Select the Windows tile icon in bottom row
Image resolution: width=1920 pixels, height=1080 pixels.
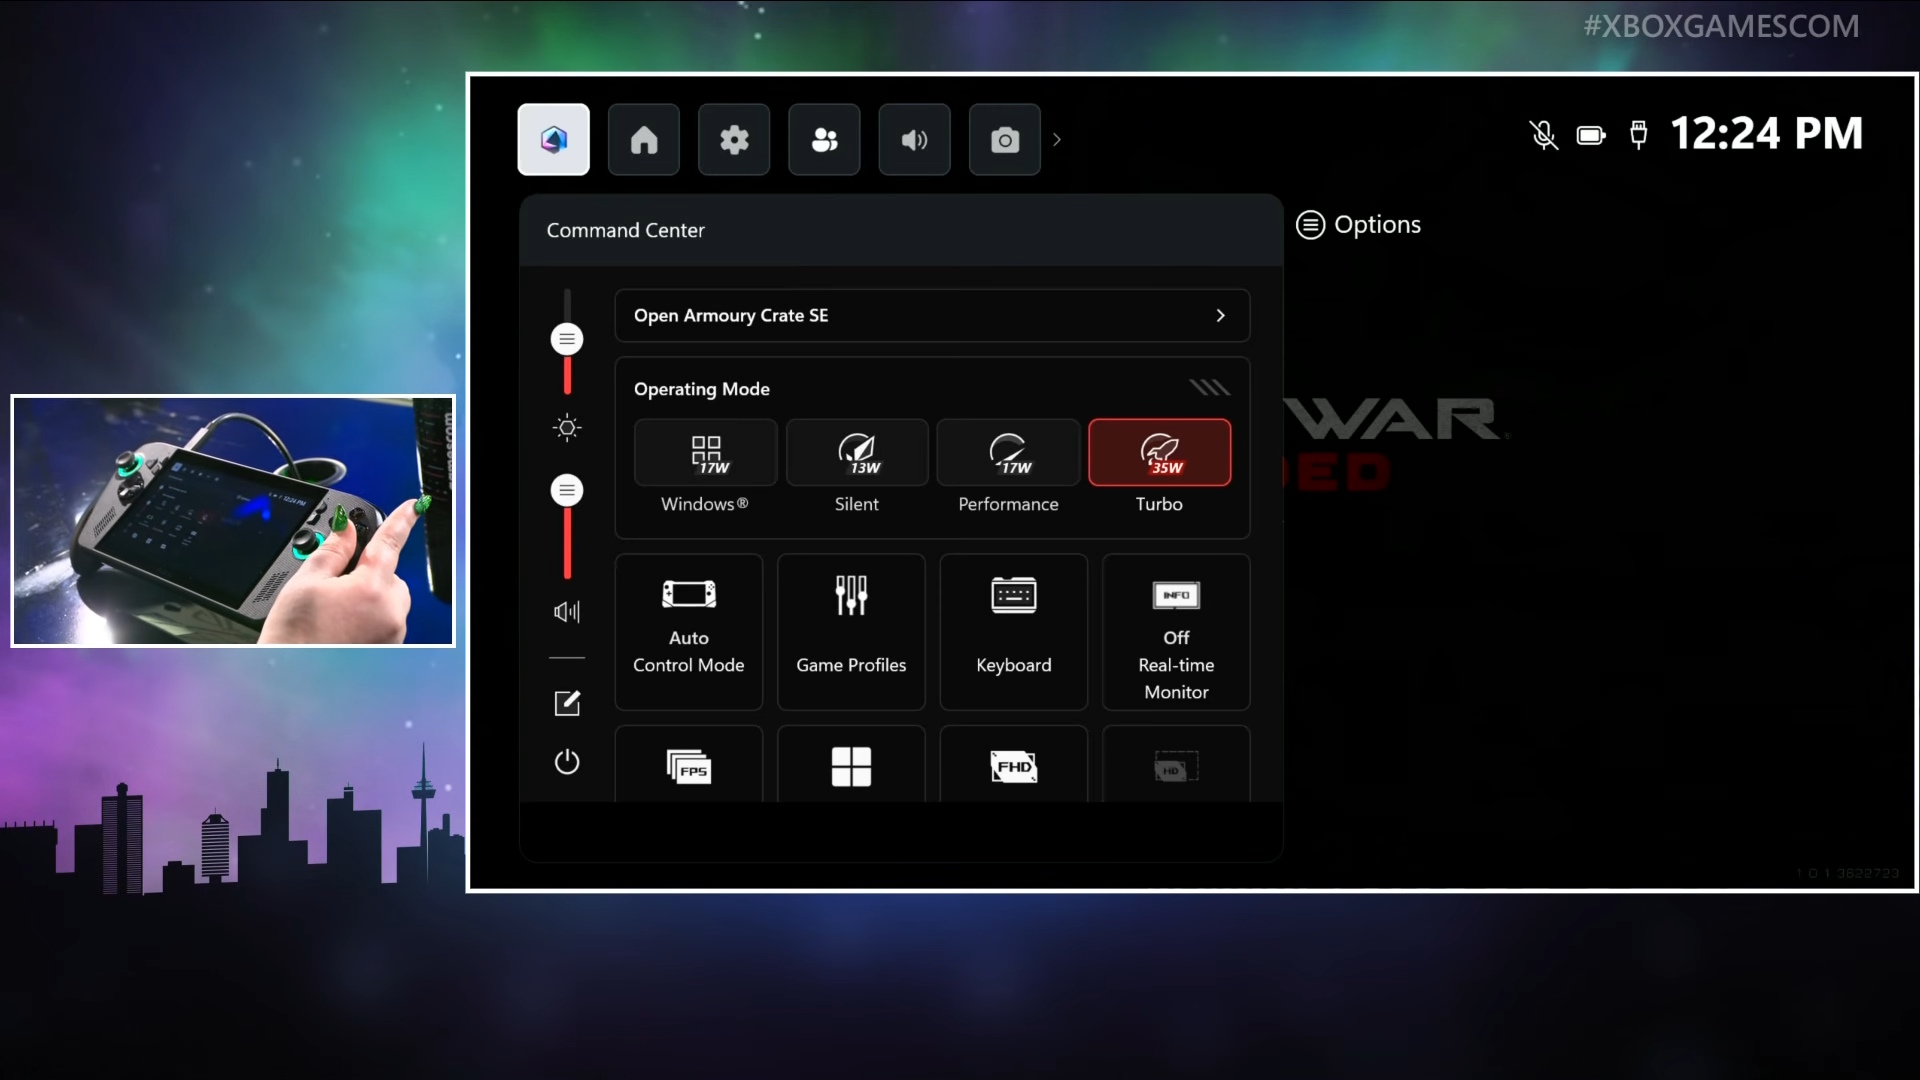pyautogui.click(x=851, y=766)
